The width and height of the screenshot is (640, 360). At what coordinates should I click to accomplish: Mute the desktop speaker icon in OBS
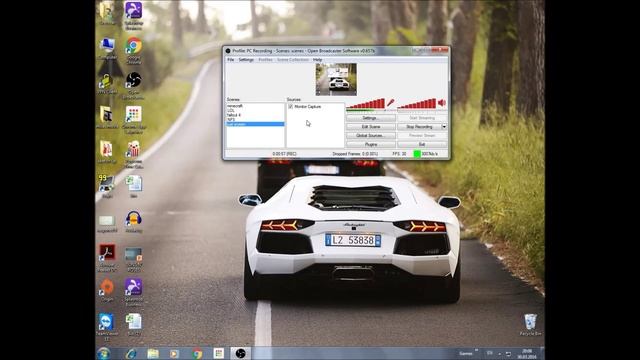(442, 103)
